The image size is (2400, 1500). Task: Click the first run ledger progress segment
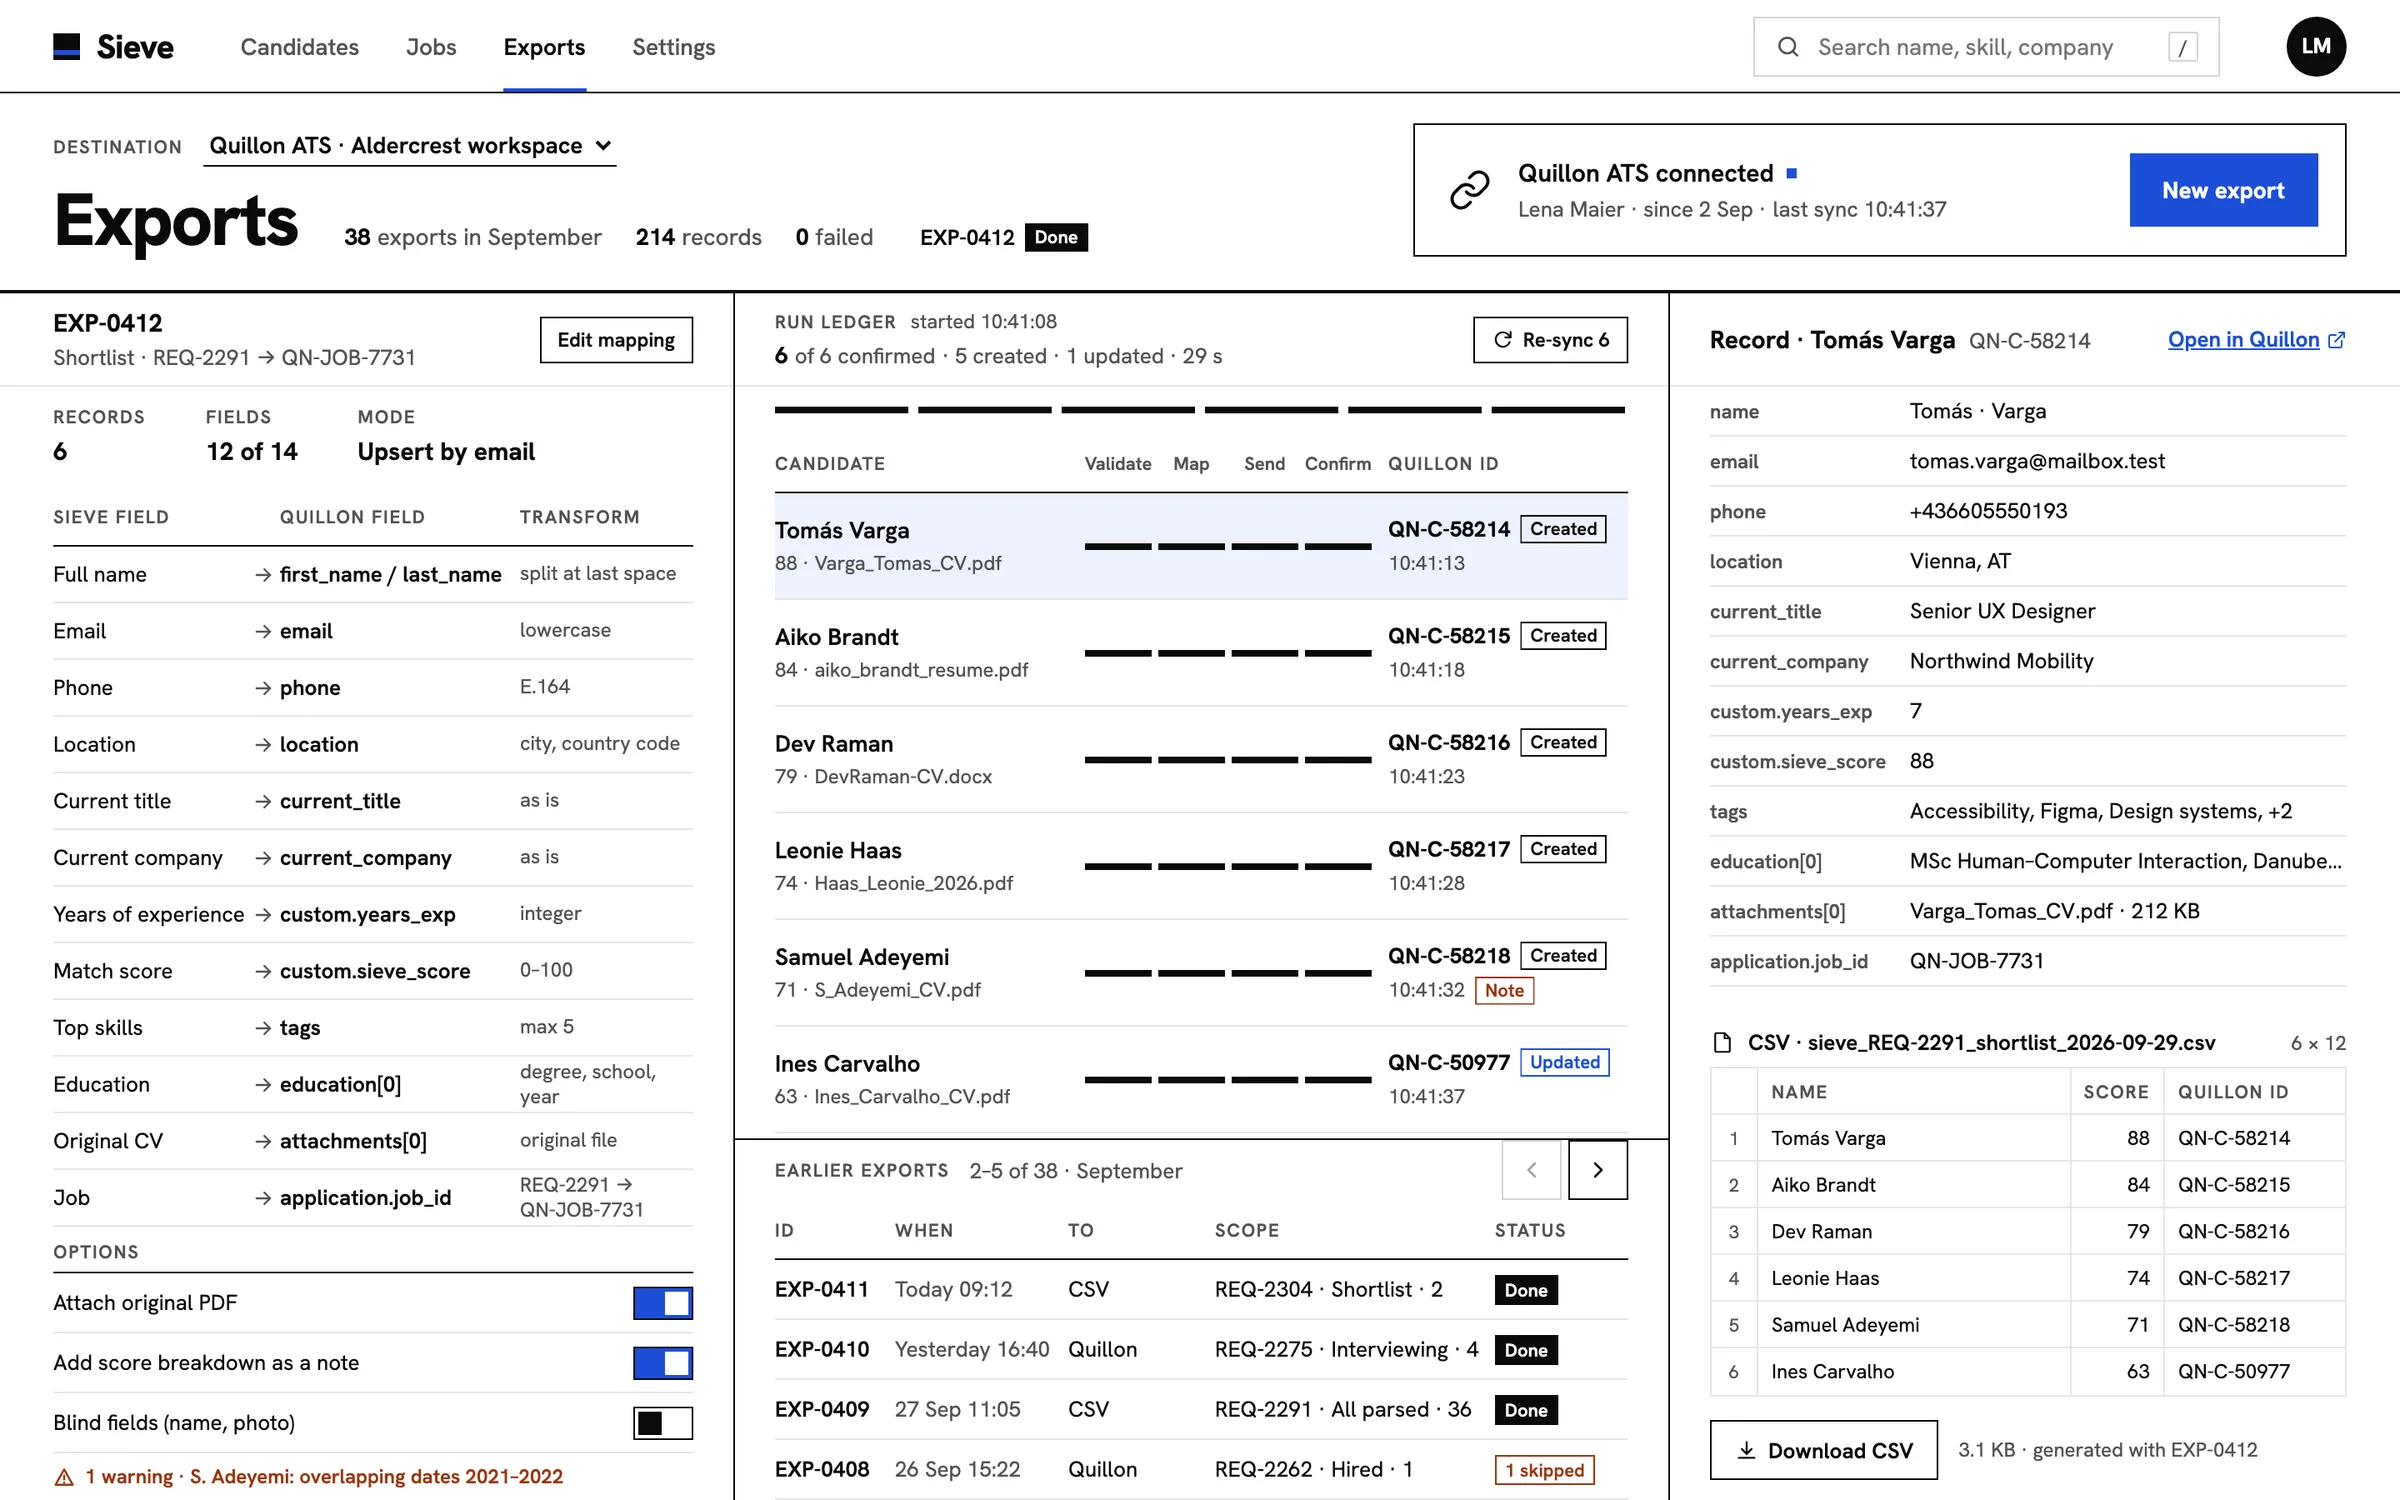point(841,410)
